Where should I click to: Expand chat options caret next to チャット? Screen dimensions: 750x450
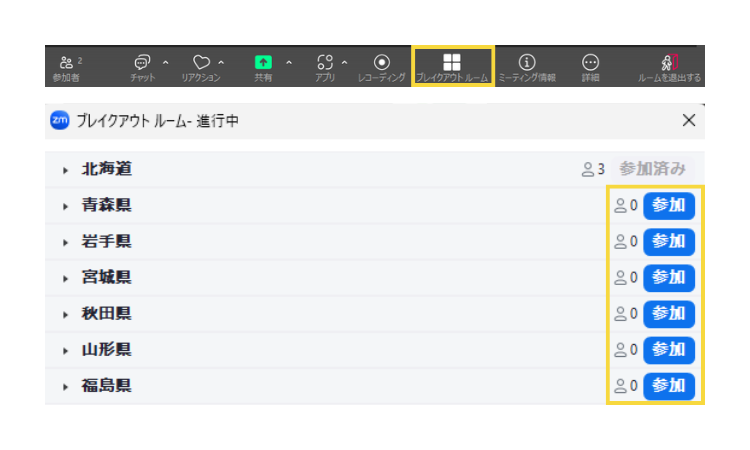166,62
